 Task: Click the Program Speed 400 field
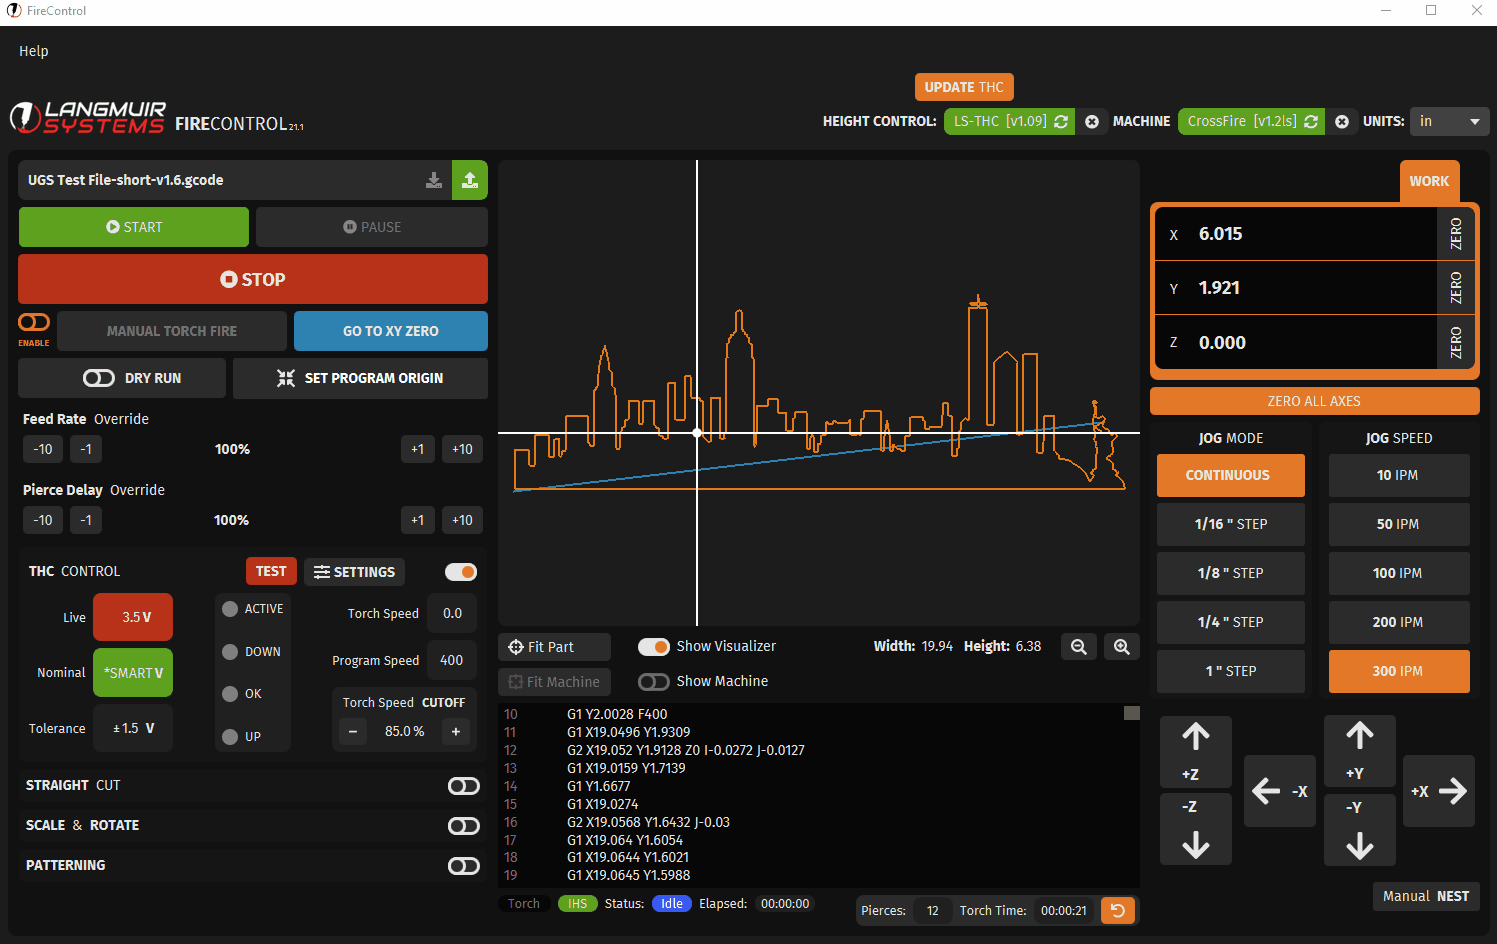pos(452,660)
